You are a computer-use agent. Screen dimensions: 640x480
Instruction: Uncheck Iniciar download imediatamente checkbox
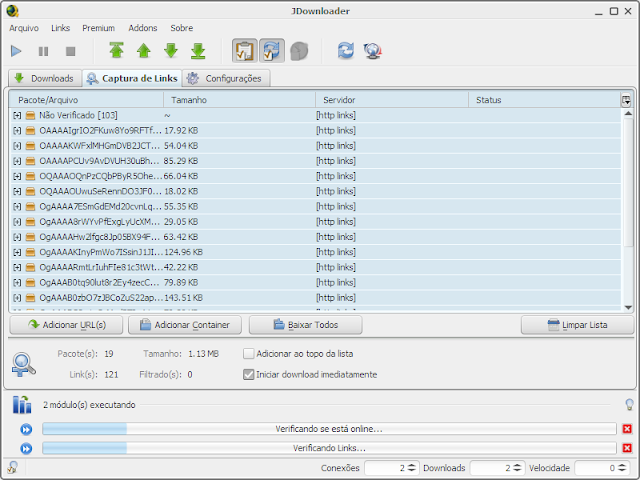coord(248,375)
